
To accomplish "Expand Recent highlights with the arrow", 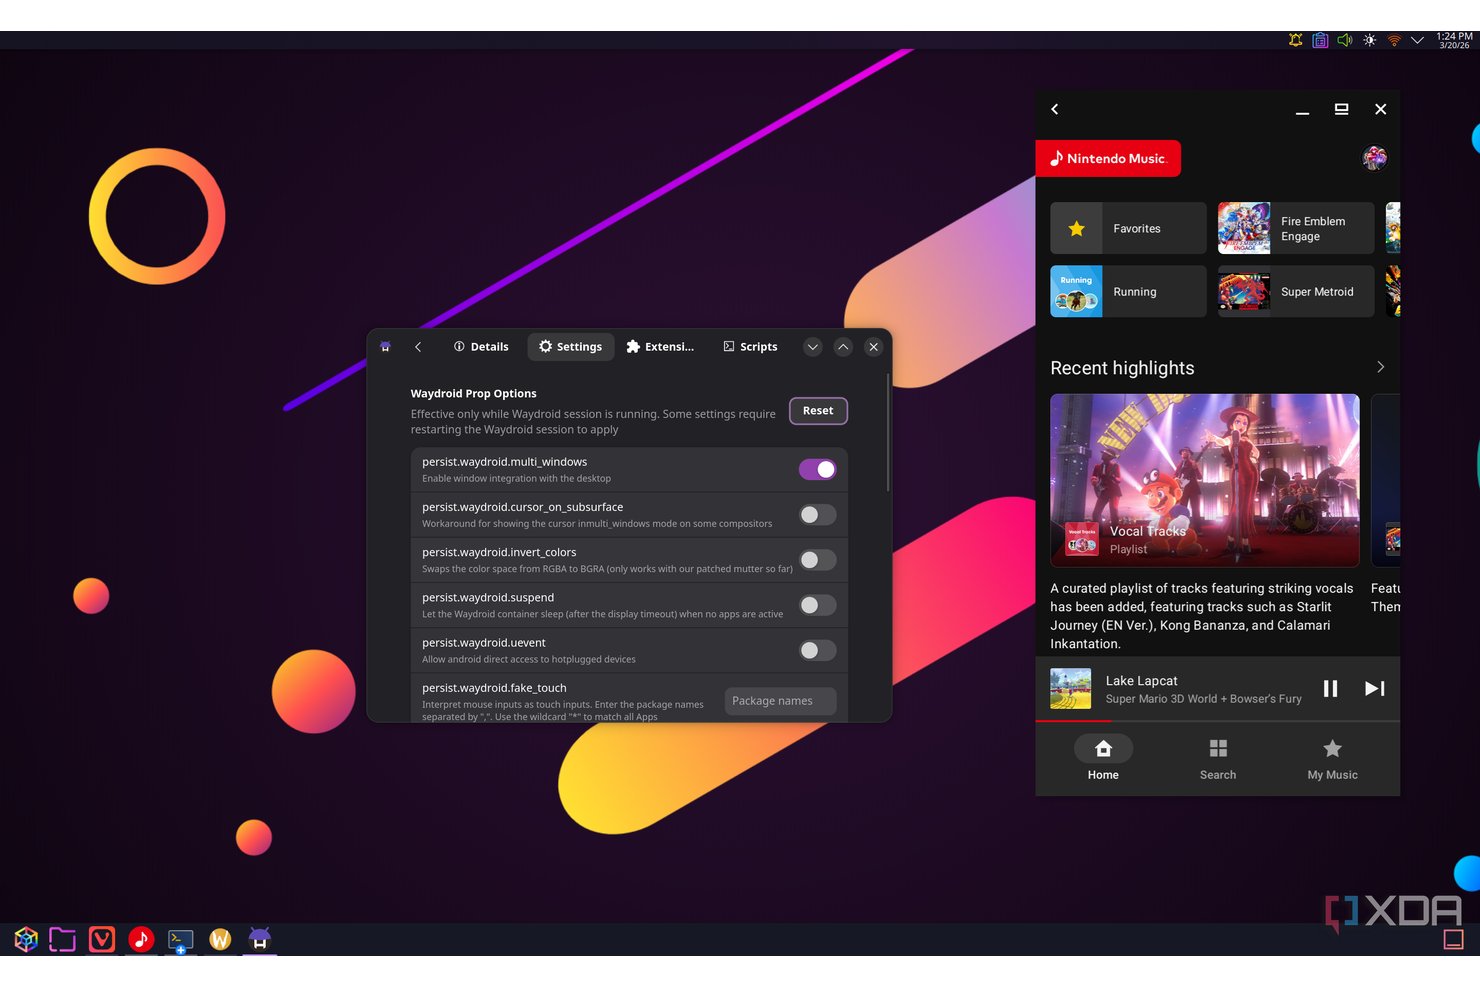I will (1381, 367).
